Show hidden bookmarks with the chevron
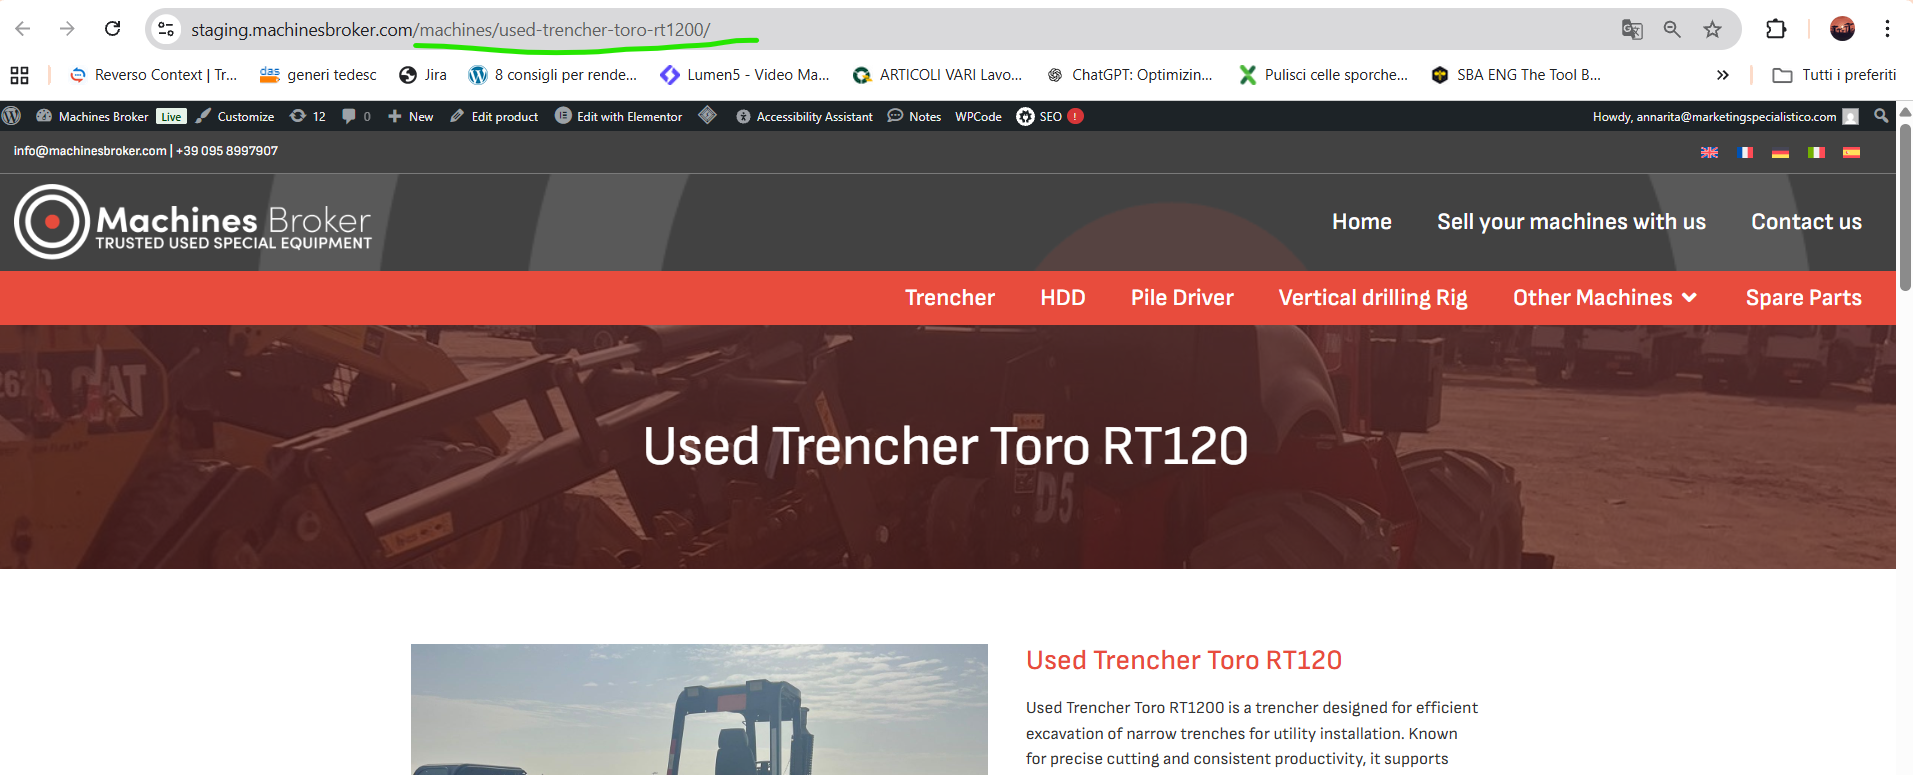The height and width of the screenshot is (775, 1913). [1722, 75]
